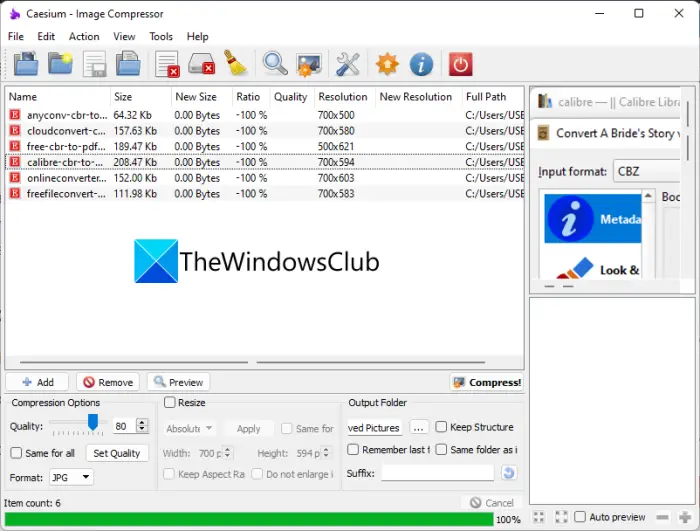Select the free-cbr-to-pdf row
700x531 pixels.
point(264,146)
